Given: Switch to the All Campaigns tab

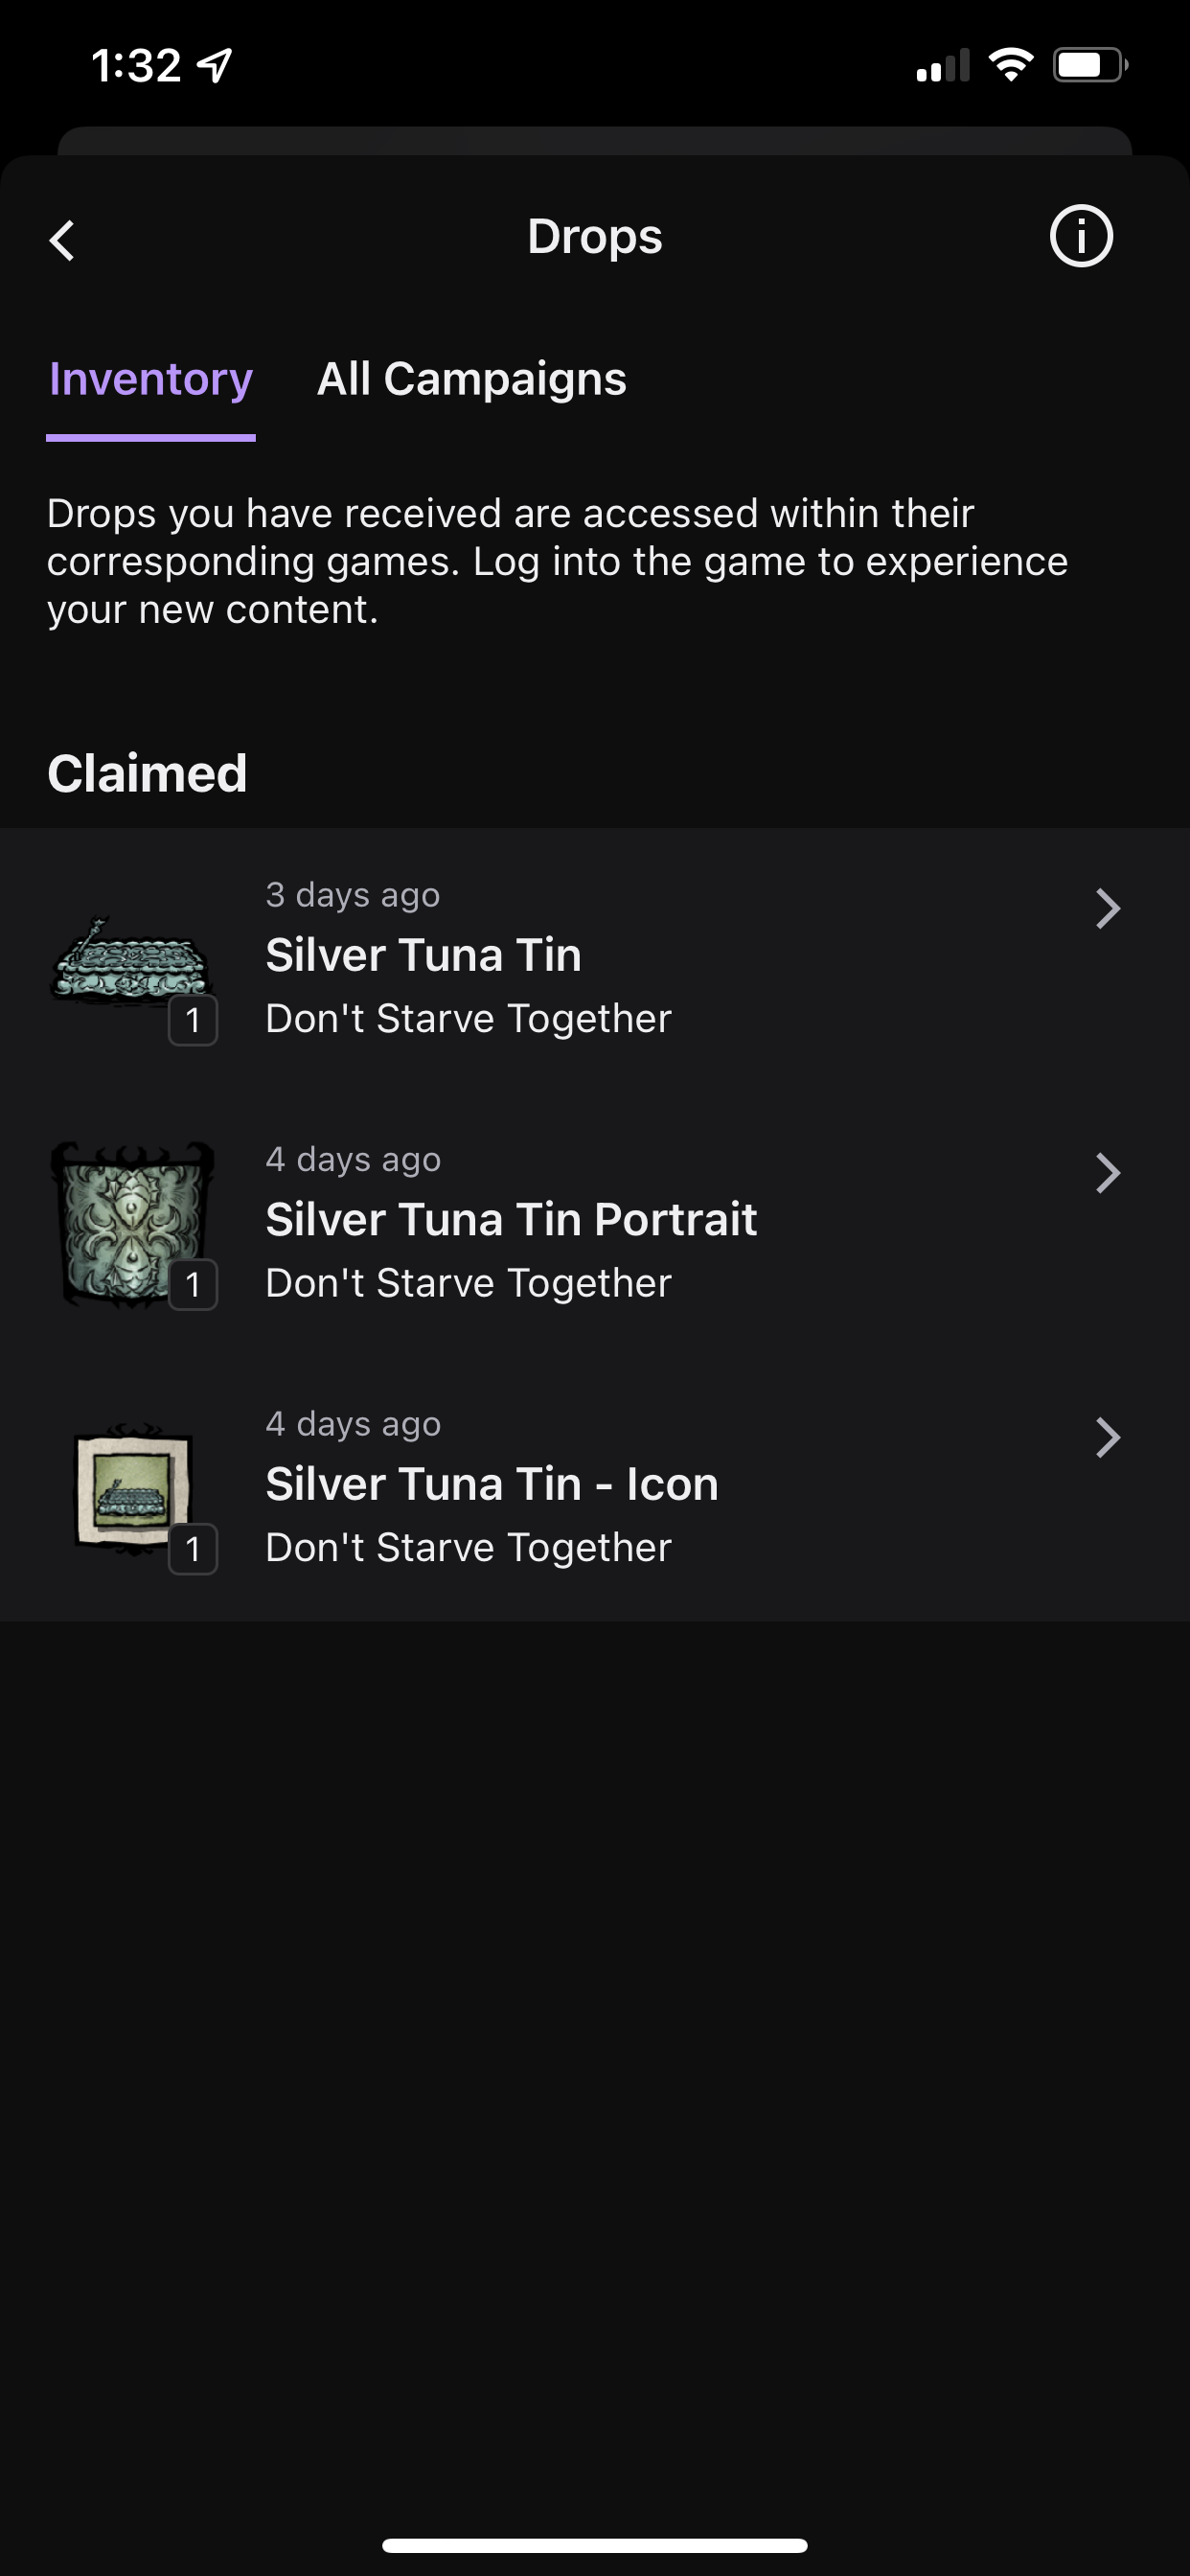Looking at the screenshot, I should [x=471, y=379].
